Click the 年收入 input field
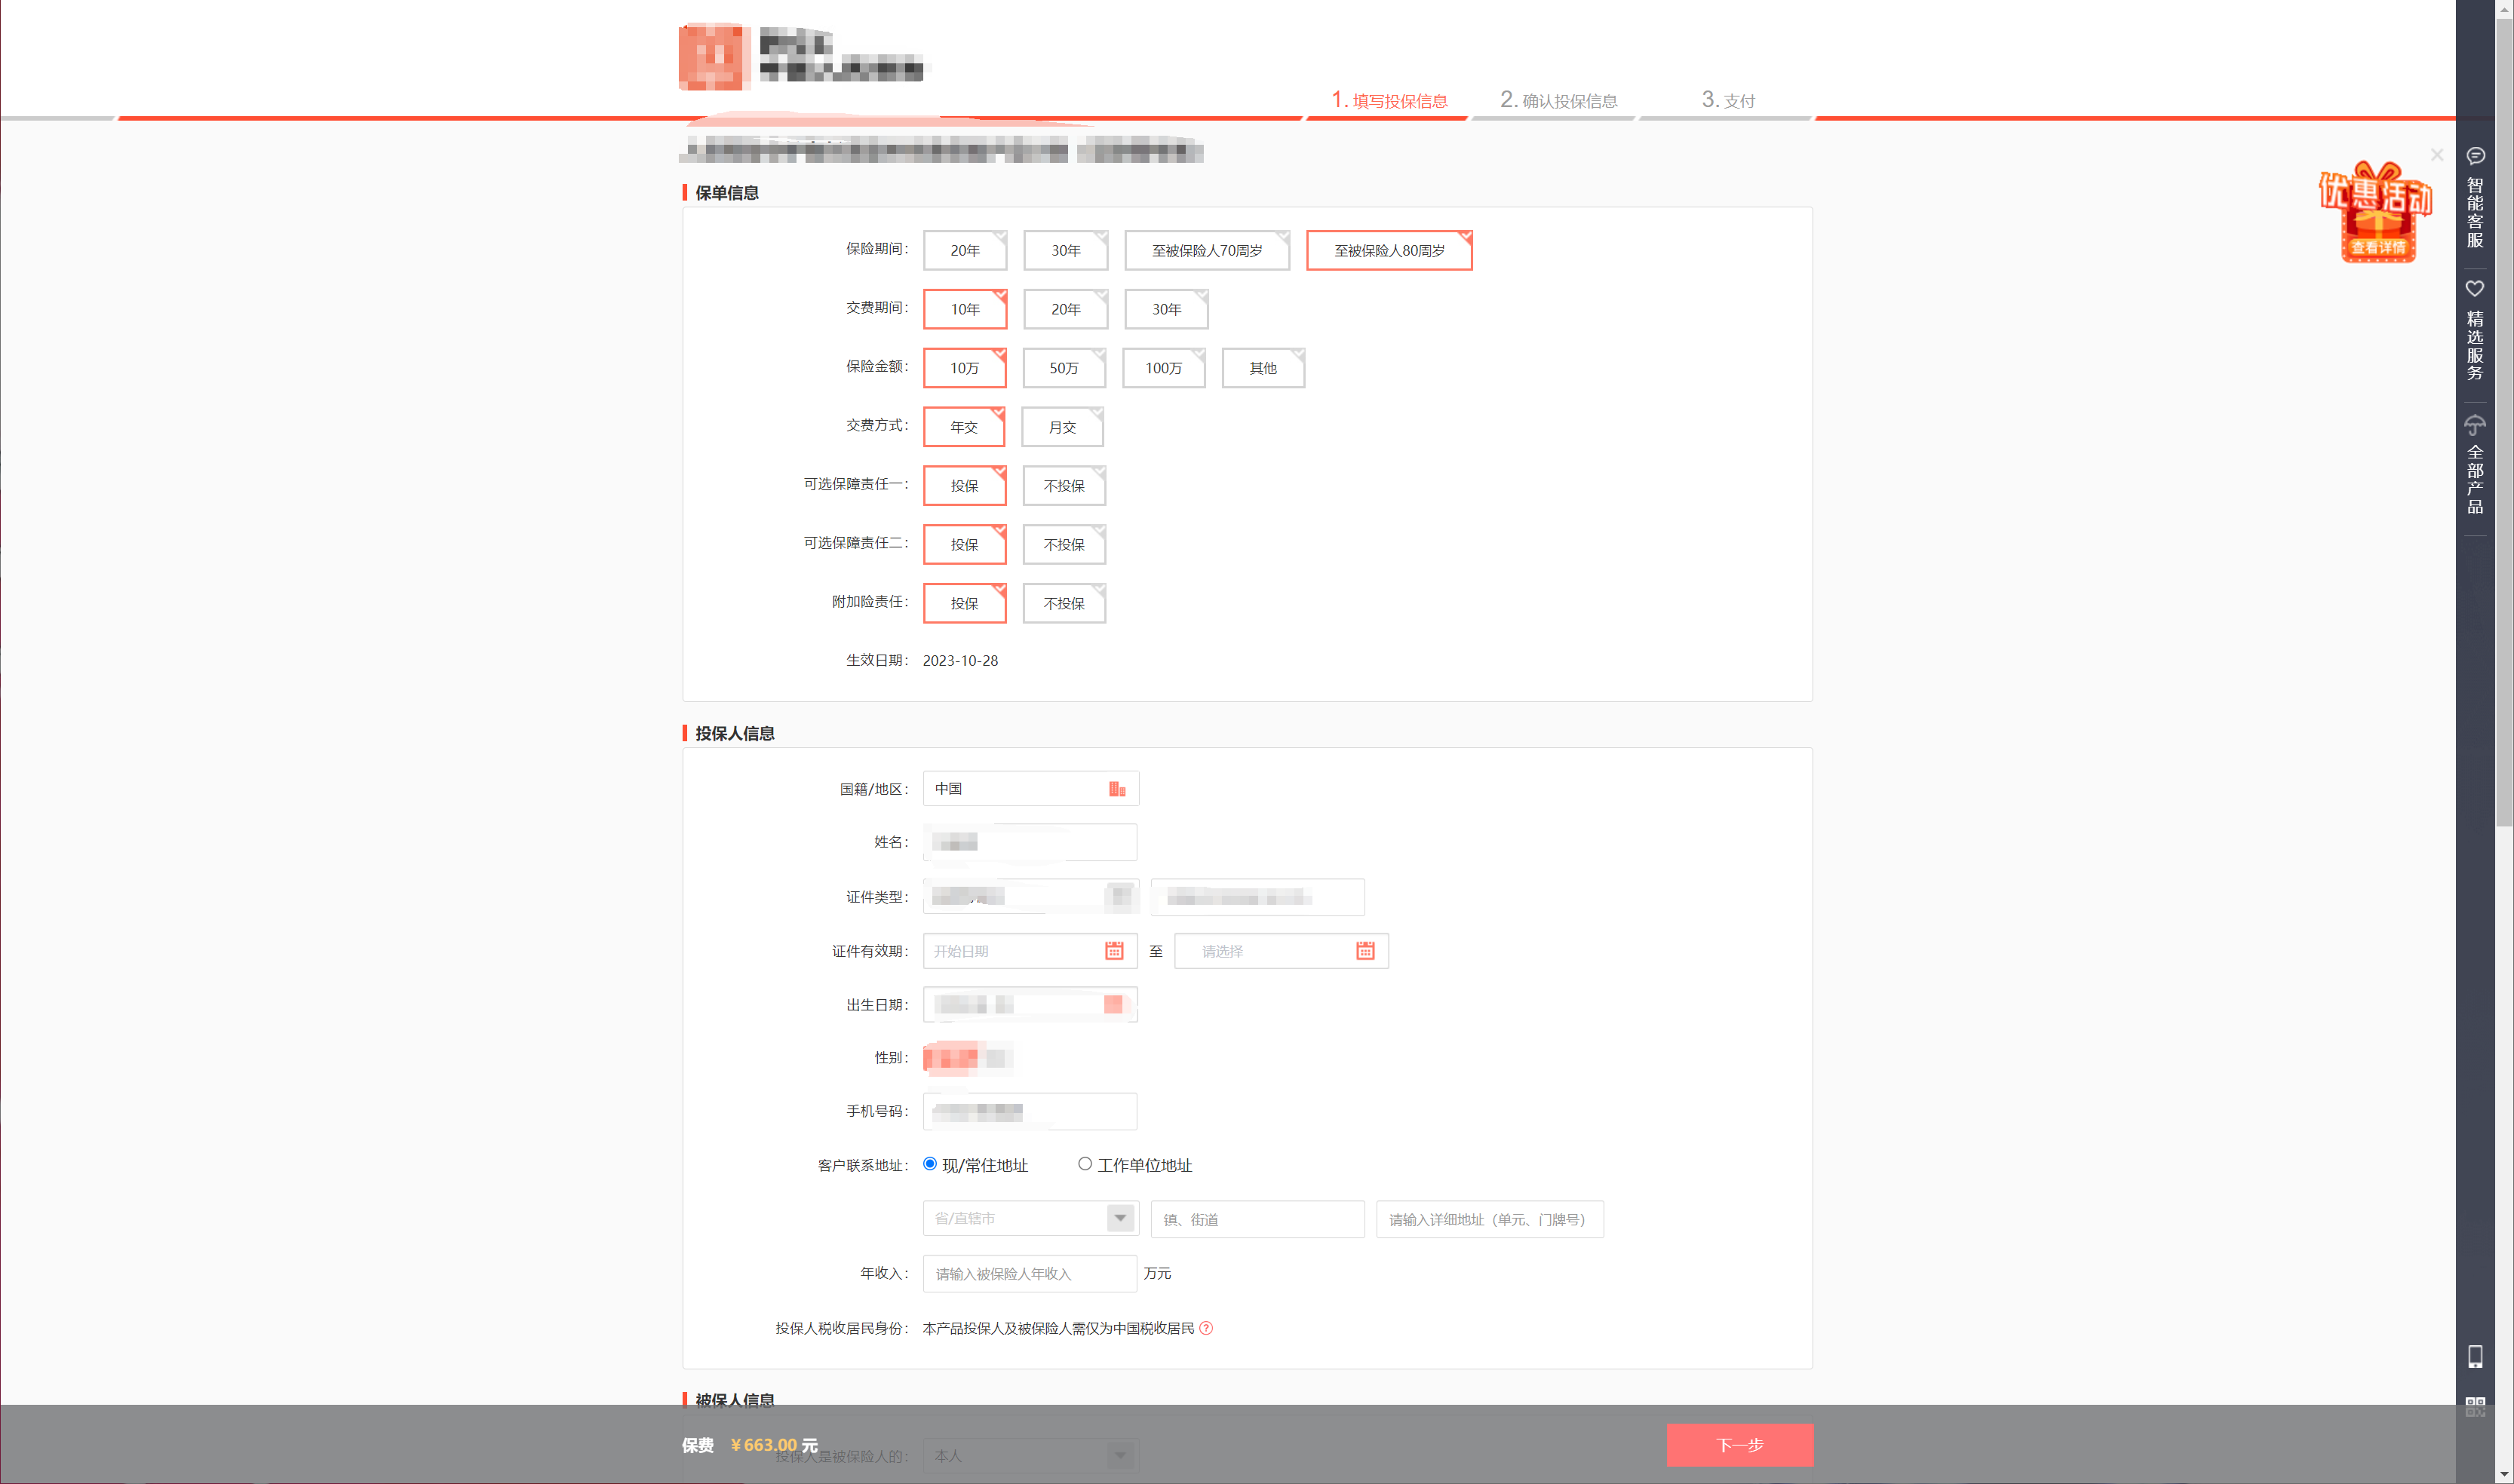This screenshot has width=2514, height=1484. point(1030,1273)
